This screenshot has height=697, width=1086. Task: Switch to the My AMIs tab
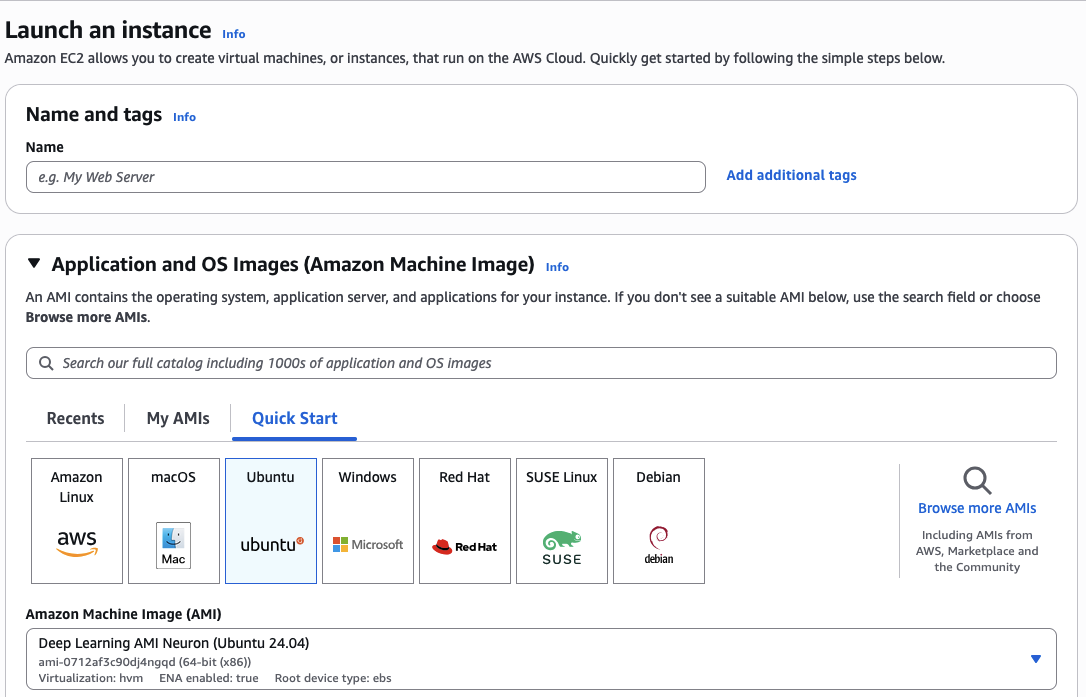178,418
